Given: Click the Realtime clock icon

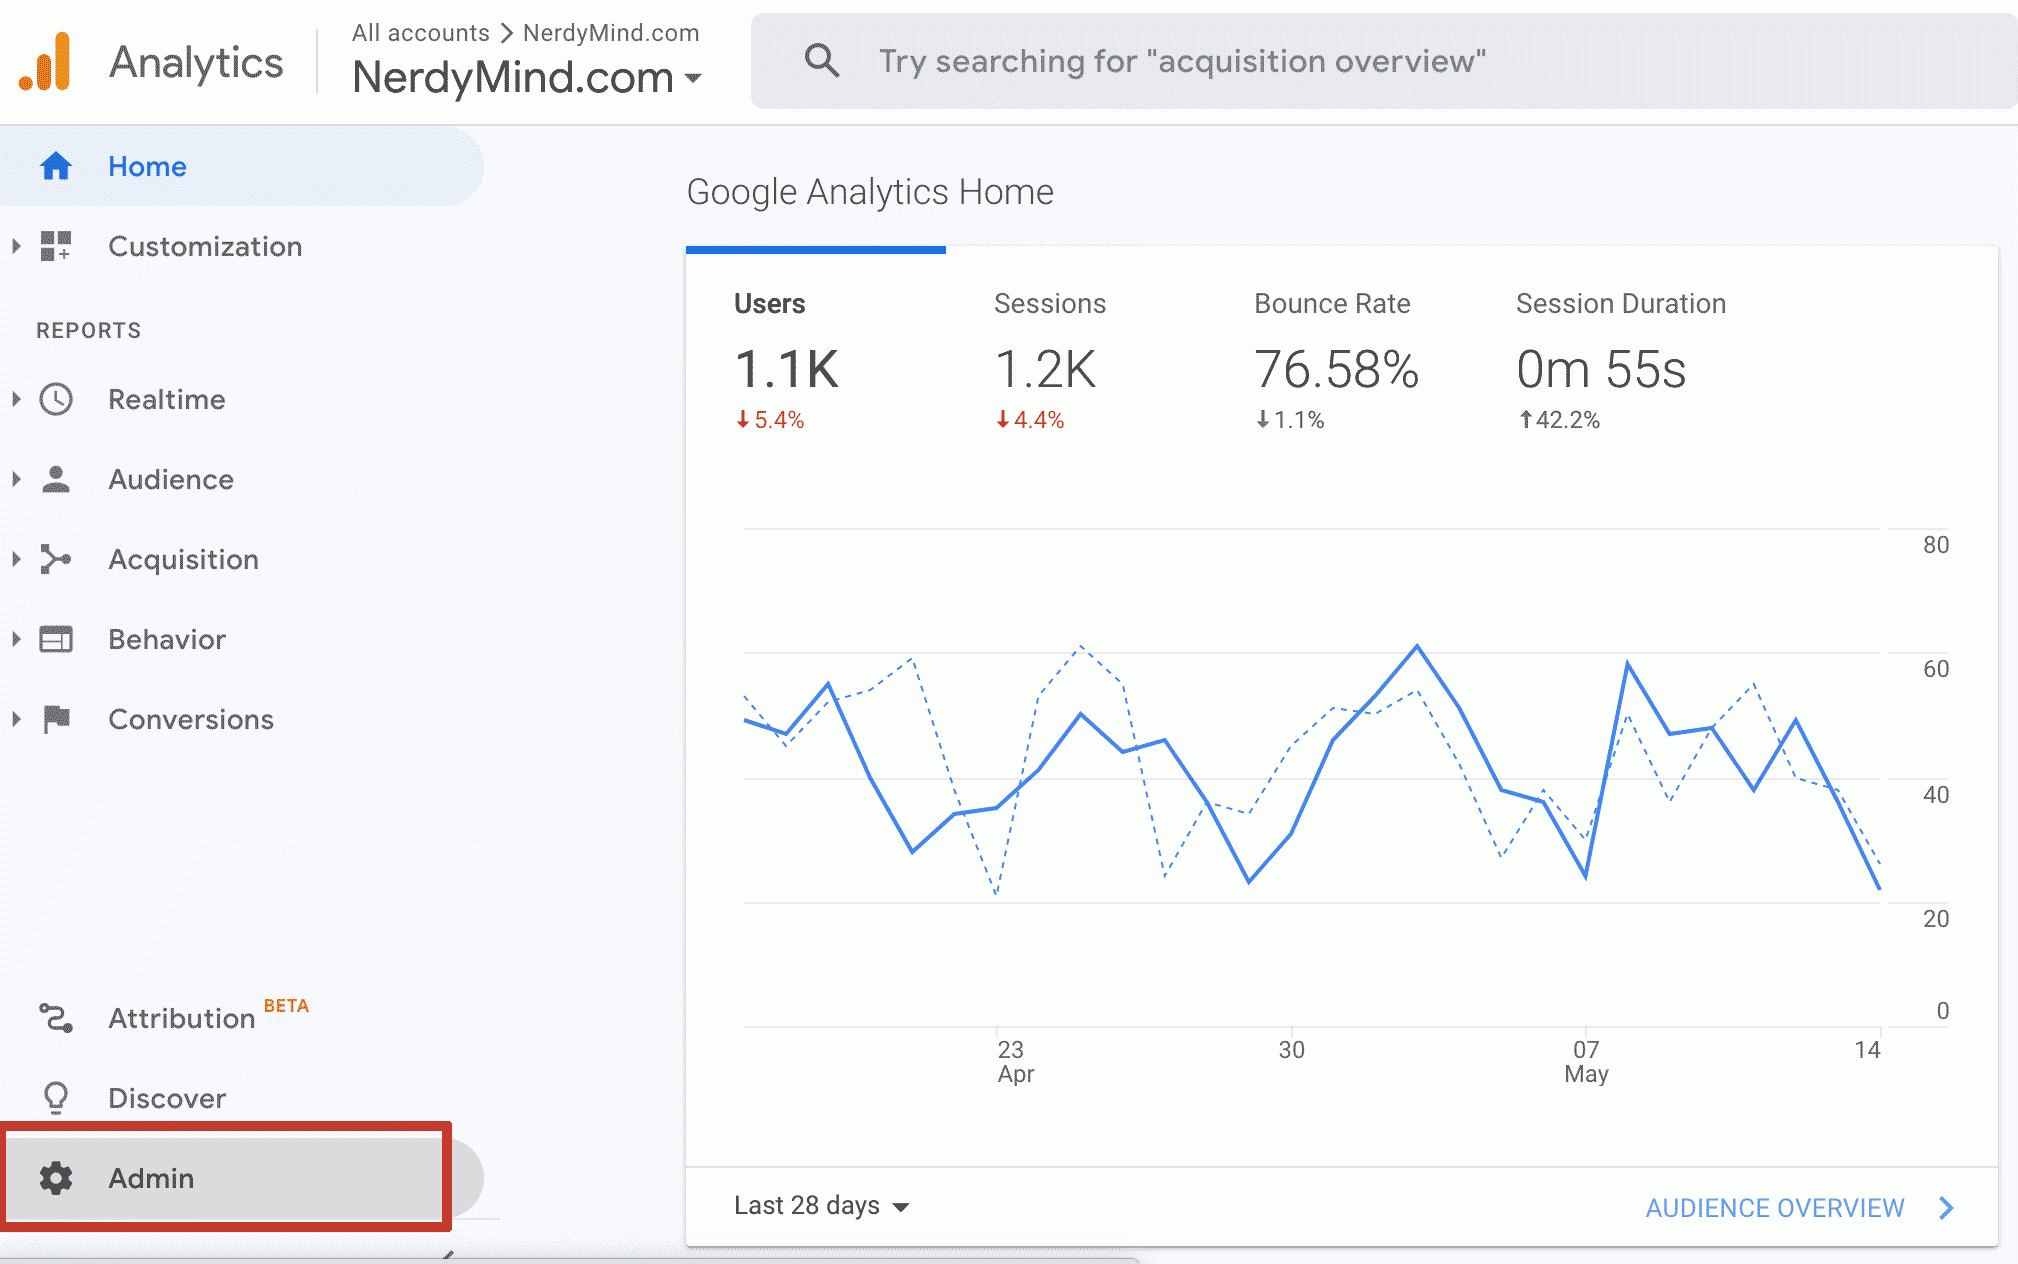Looking at the screenshot, I should (x=56, y=399).
